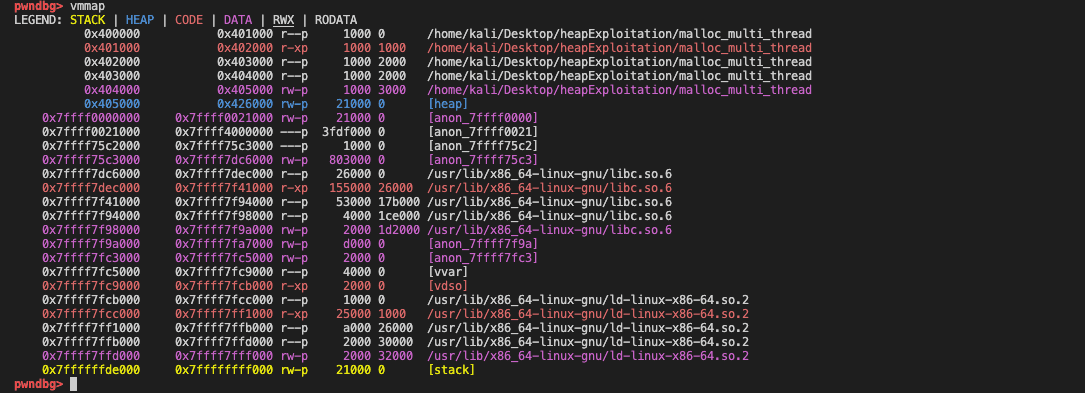
Task: Click the empty pwndbg prompt cursor
Action: 73,384
